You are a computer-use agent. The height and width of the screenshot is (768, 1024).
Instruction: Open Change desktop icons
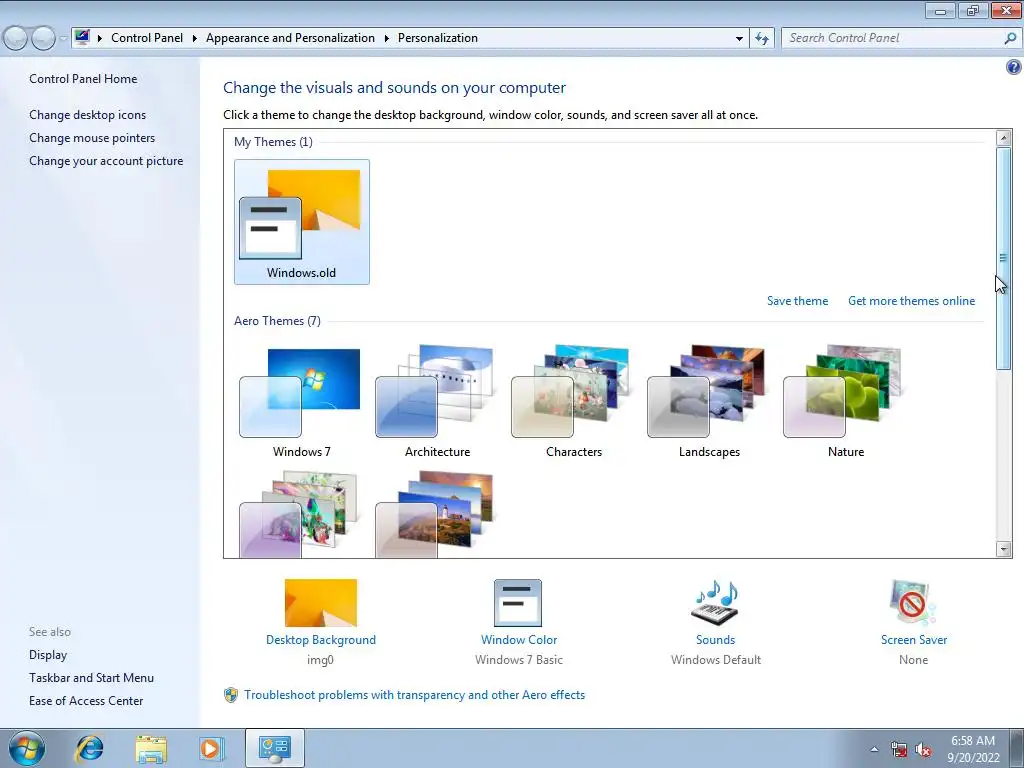click(88, 115)
